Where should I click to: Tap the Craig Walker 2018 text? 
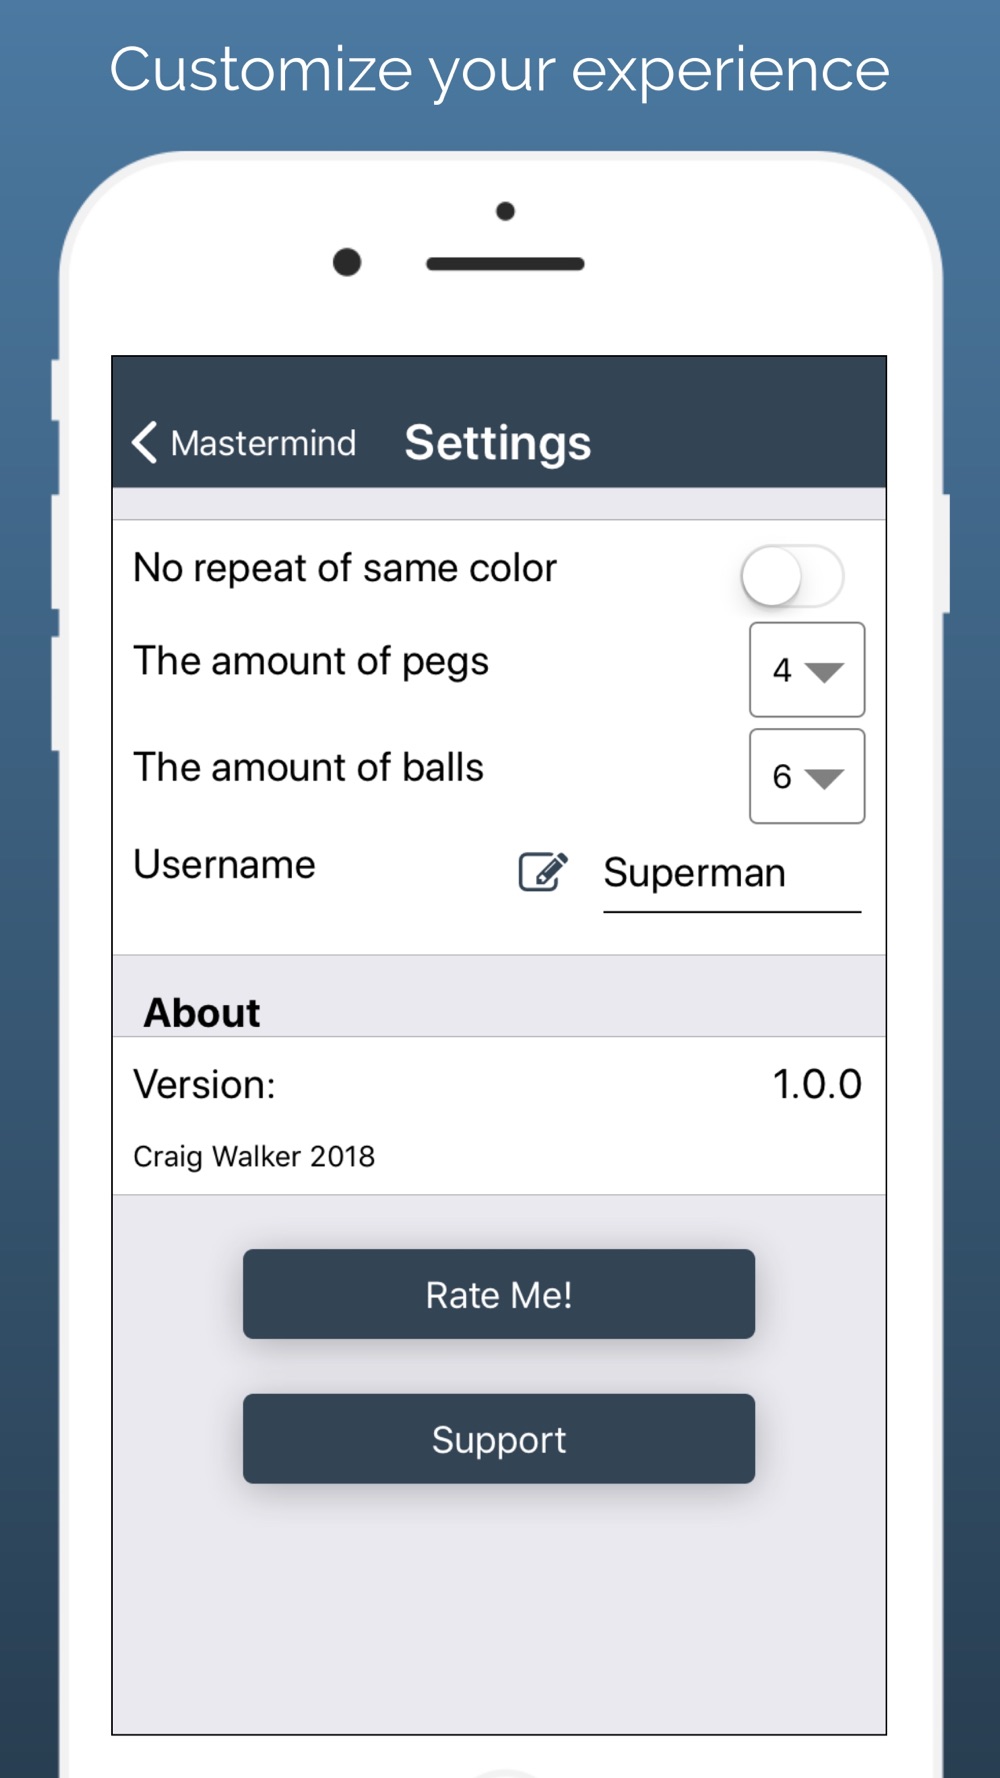click(x=254, y=1156)
